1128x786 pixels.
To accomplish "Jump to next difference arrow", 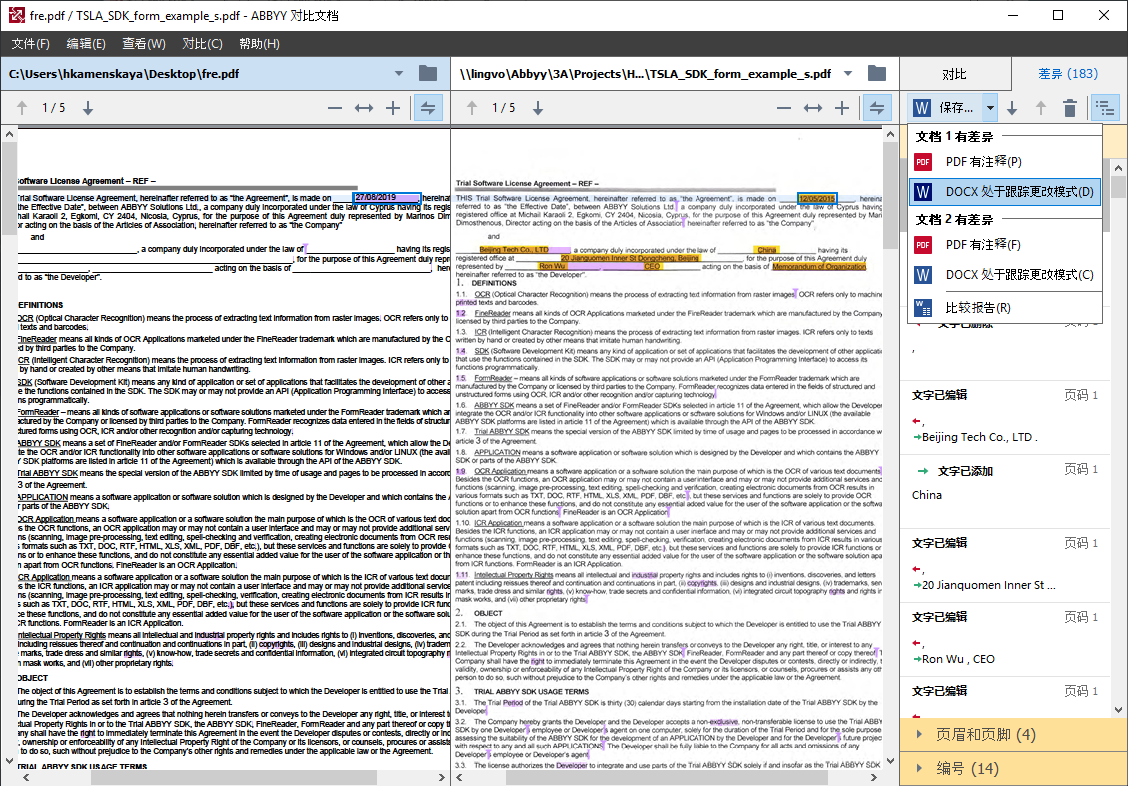I will point(1012,108).
